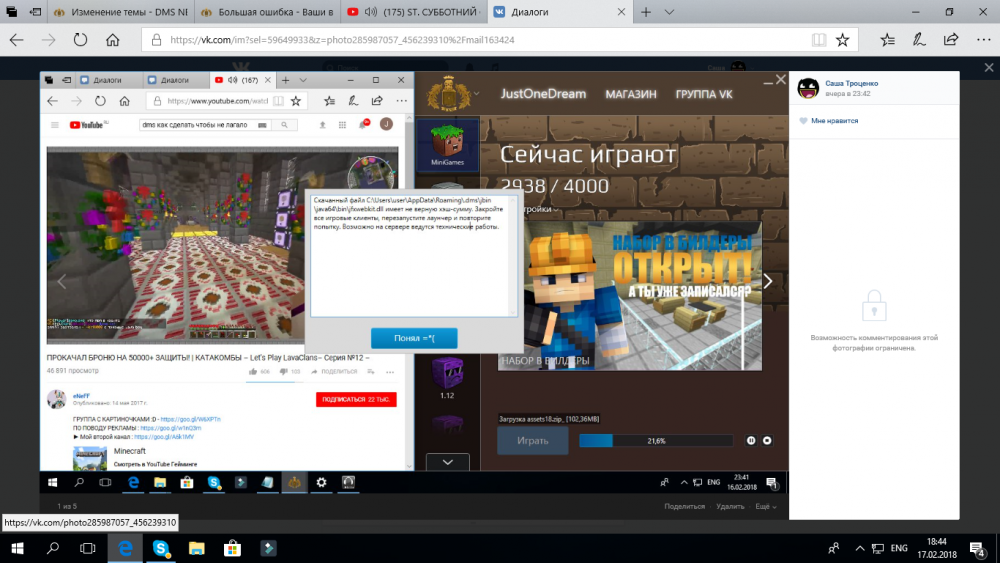The width and height of the screenshot is (1000, 563).
Task: Click the launcher download progress bar 21,6%
Action: [x=656, y=441]
